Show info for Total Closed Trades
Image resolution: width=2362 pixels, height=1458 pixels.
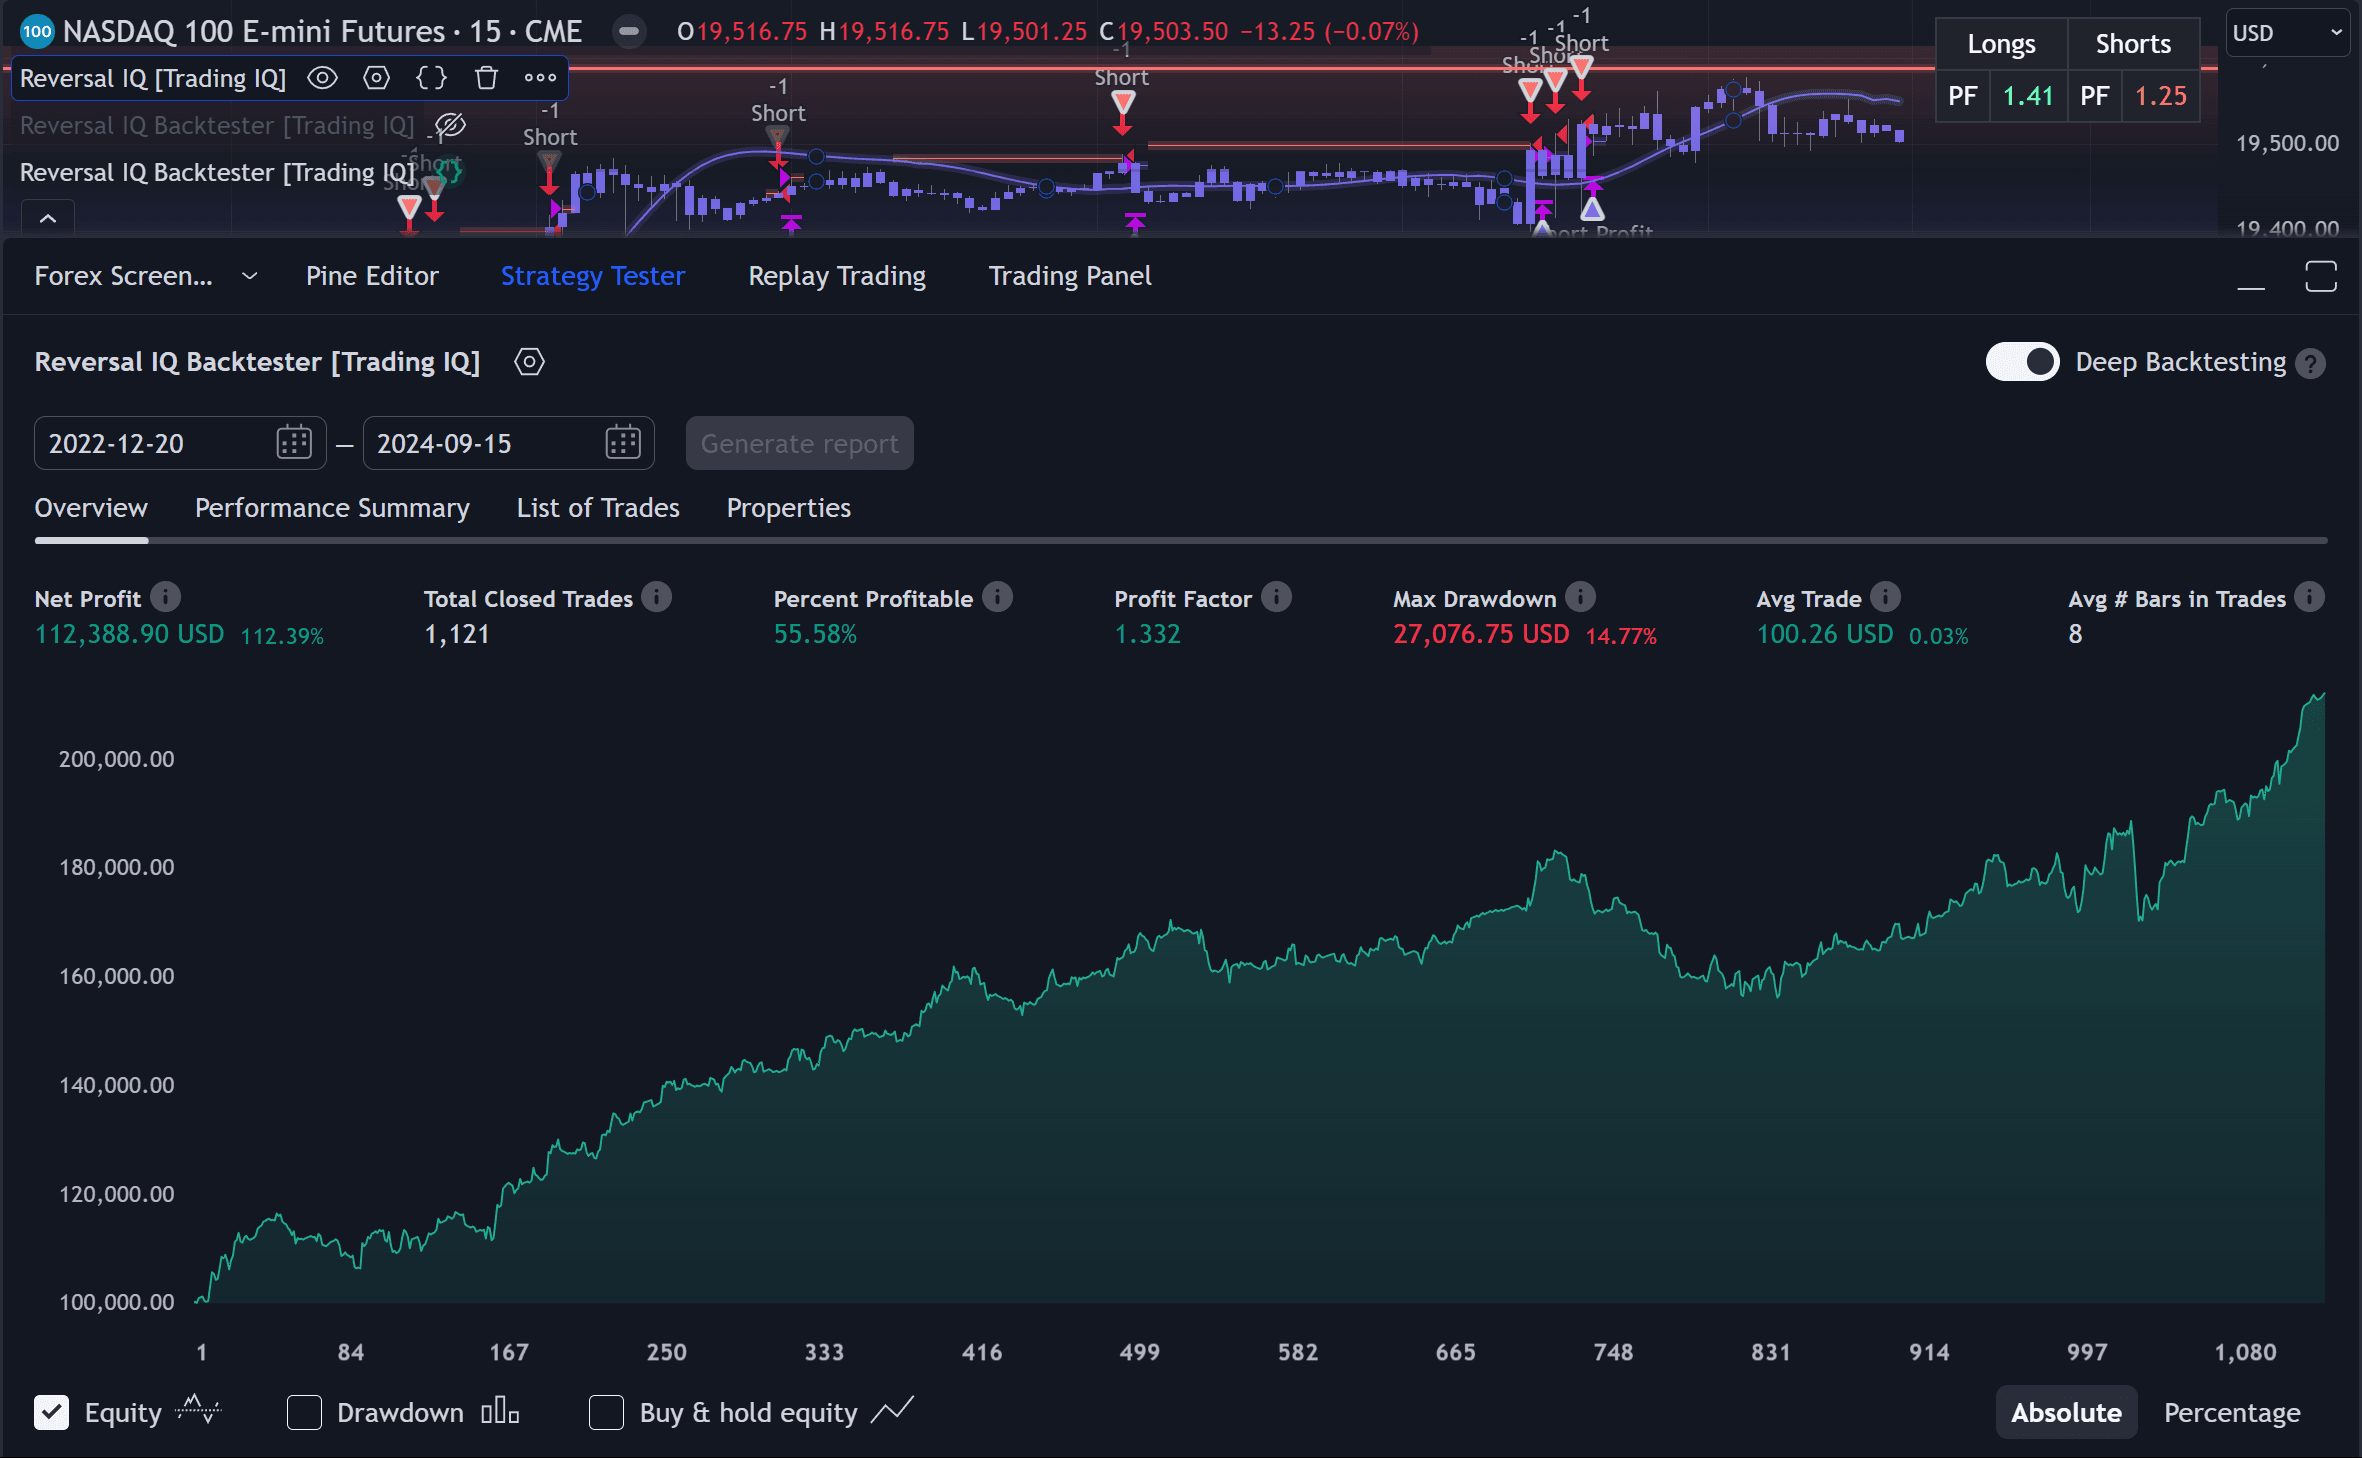click(657, 598)
